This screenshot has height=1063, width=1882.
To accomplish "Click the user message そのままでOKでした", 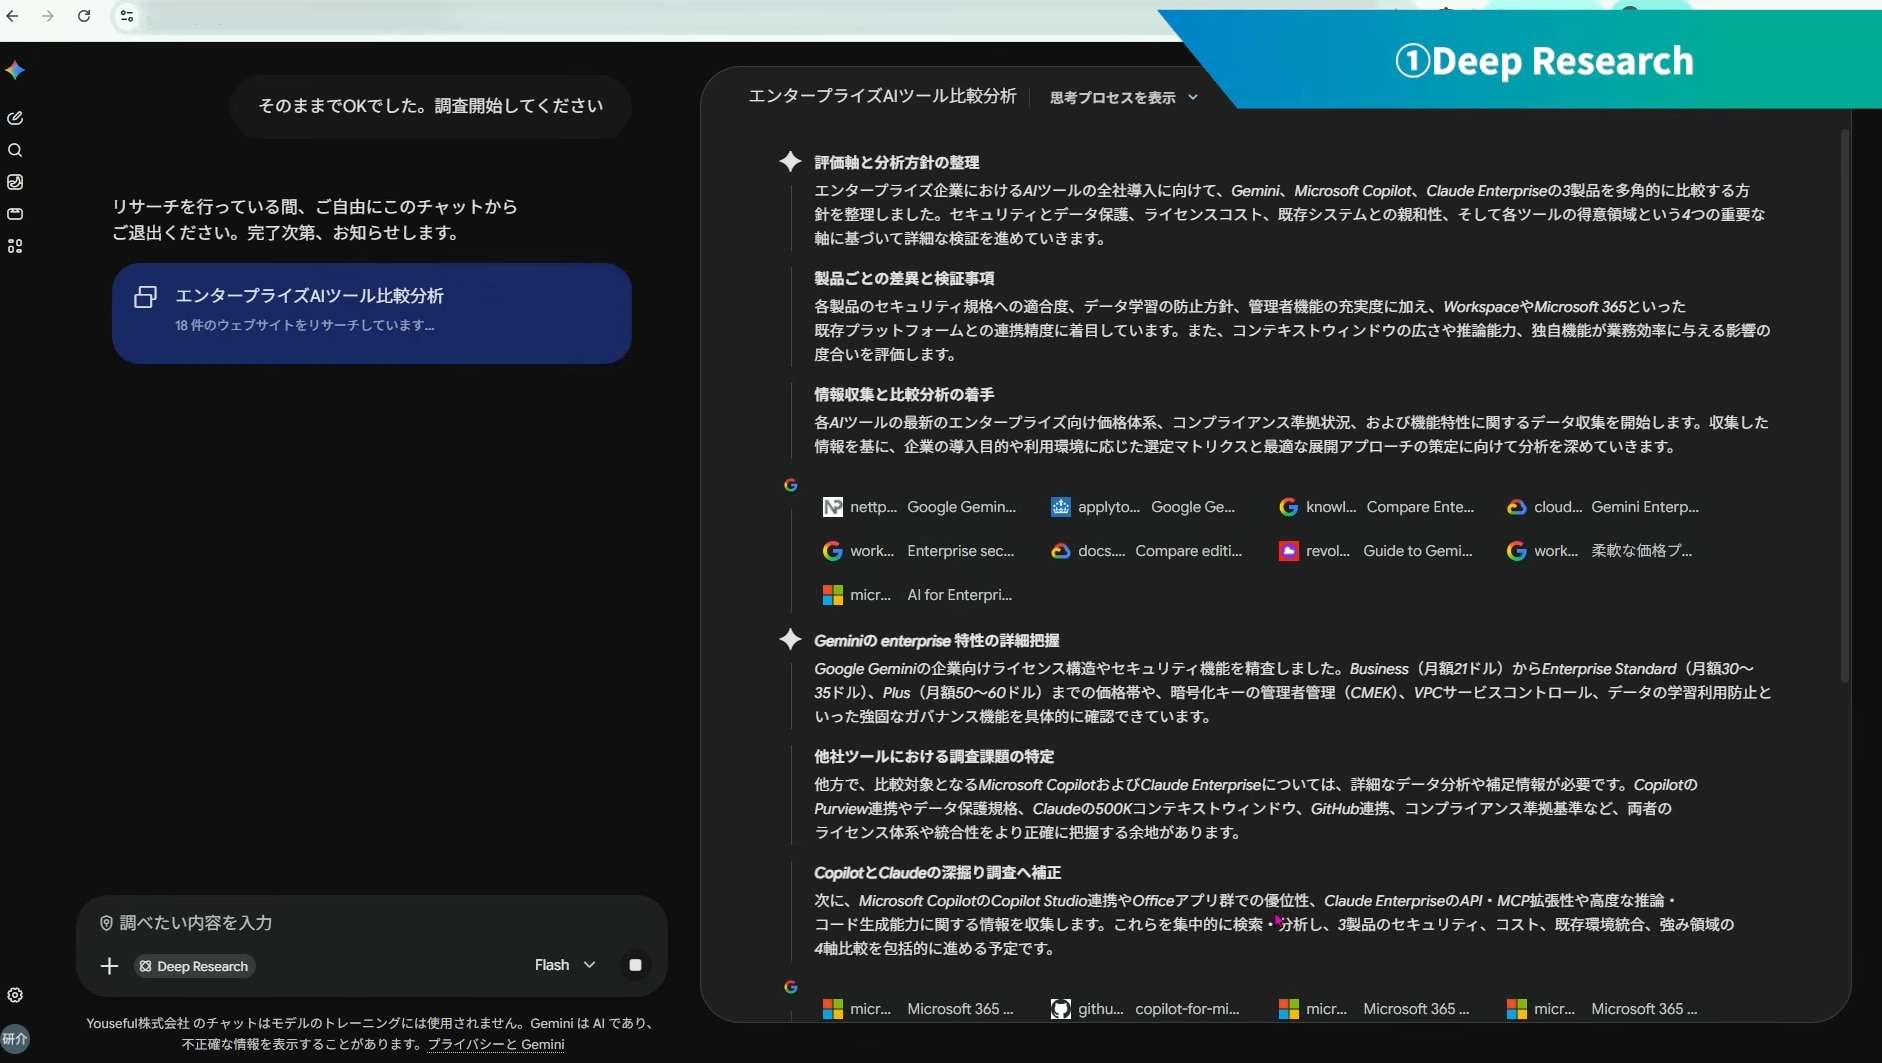I will 431,106.
